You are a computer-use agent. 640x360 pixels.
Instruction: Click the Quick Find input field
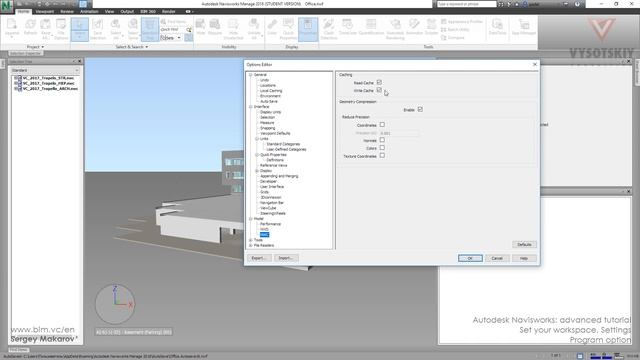173,29
